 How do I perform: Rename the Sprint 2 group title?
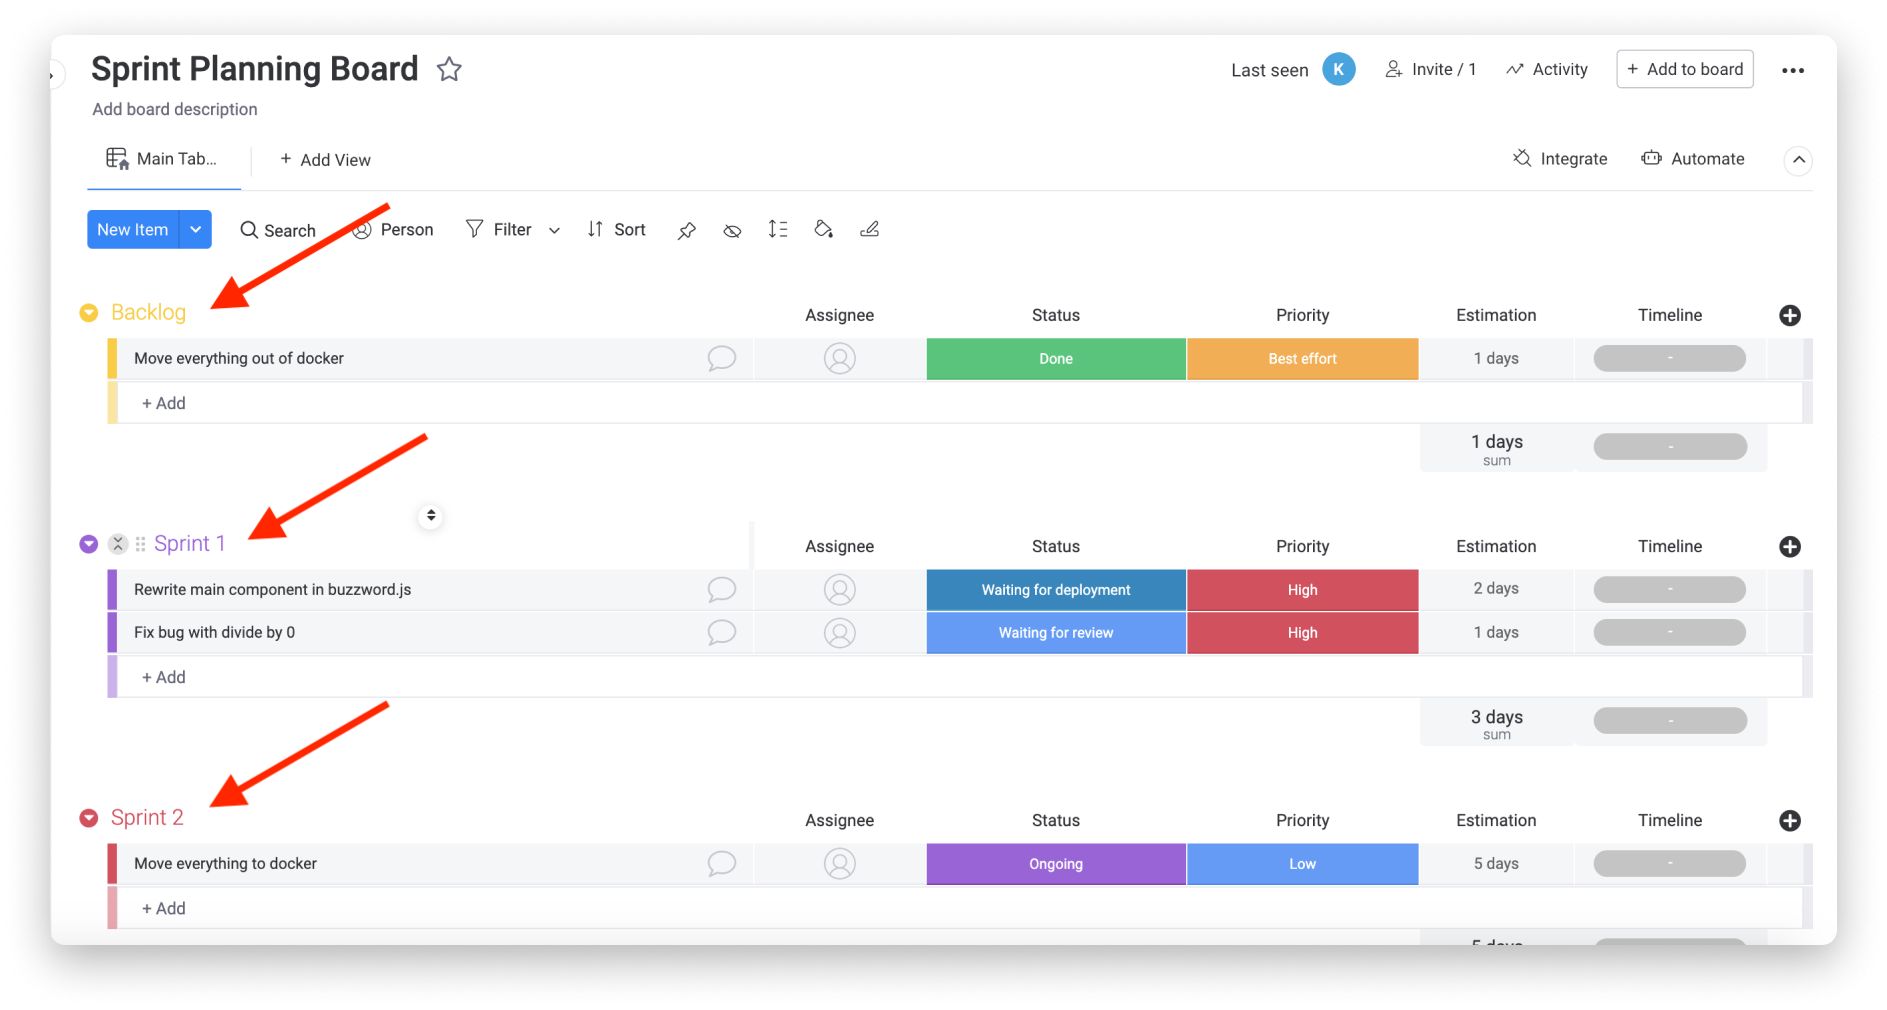147,817
